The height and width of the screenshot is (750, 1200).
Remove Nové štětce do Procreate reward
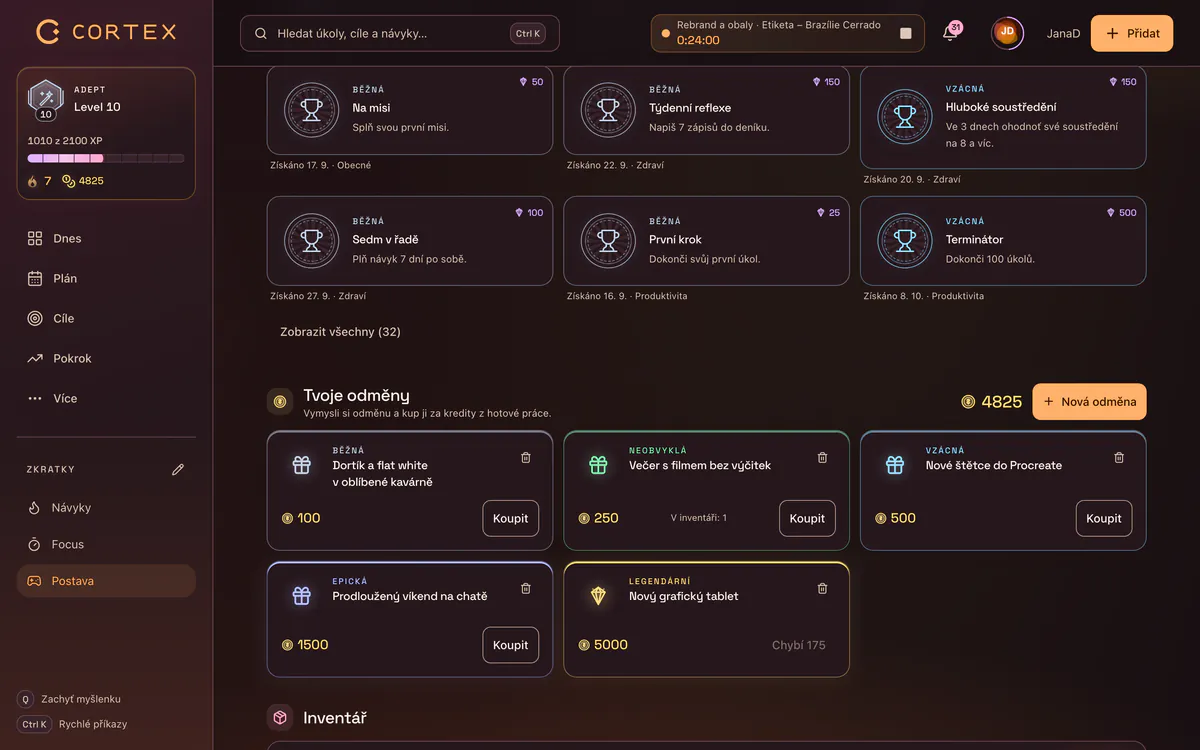click(x=1119, y=457)
